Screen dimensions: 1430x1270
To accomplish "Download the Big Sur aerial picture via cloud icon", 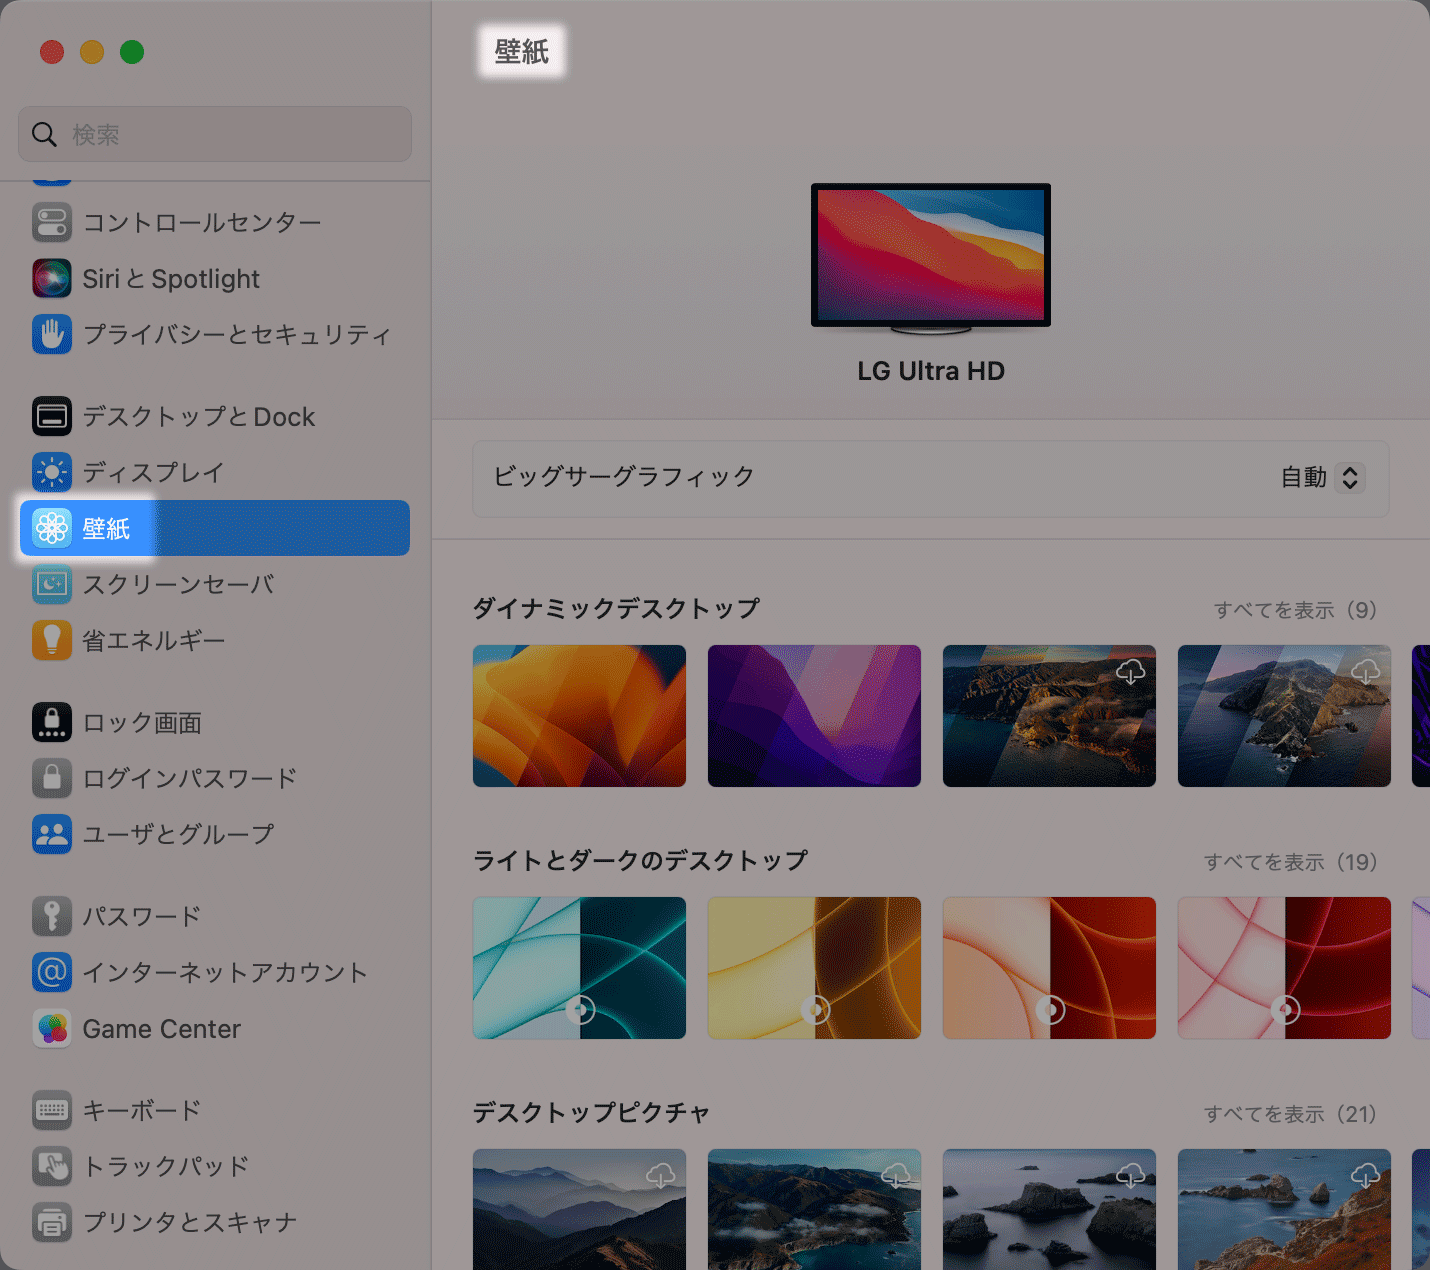I will 896,1175.
